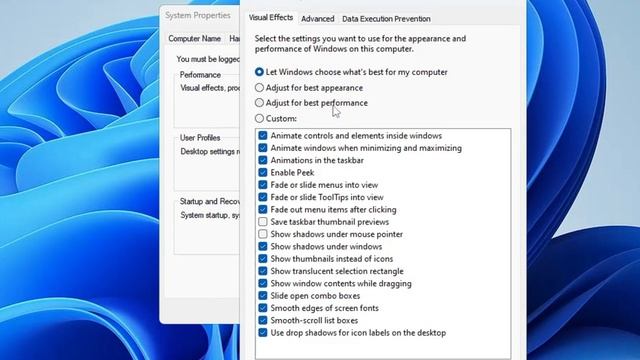Screen dimensions: 640x360
Task: Toggle 'Slide open combo boxes' checkbox
Action: (x=263, y=296)
